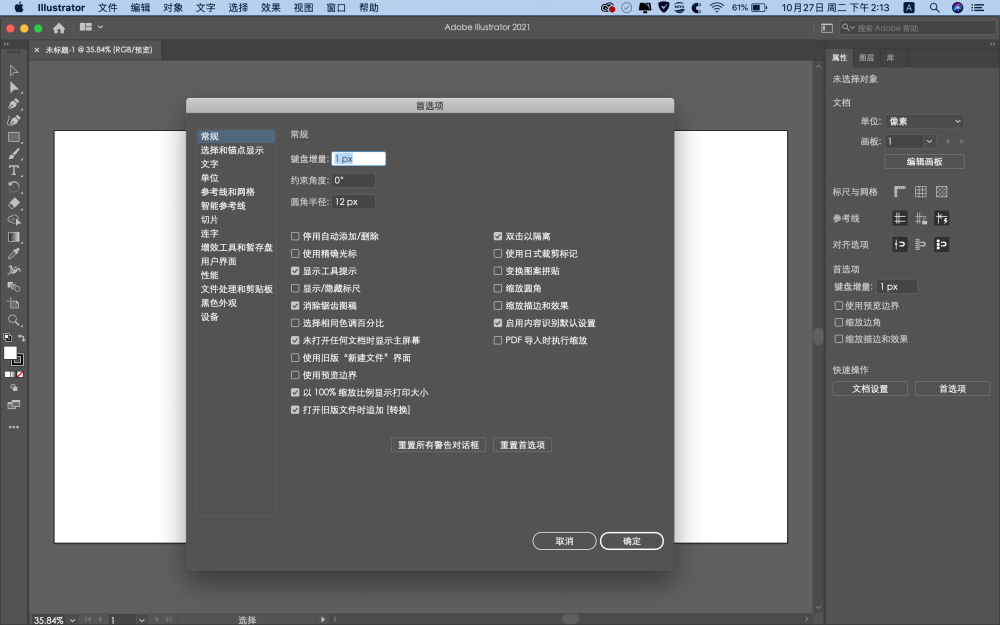Select 文字 preferences category
Viewport: 1000px width, 625px height.
(210, 165)
